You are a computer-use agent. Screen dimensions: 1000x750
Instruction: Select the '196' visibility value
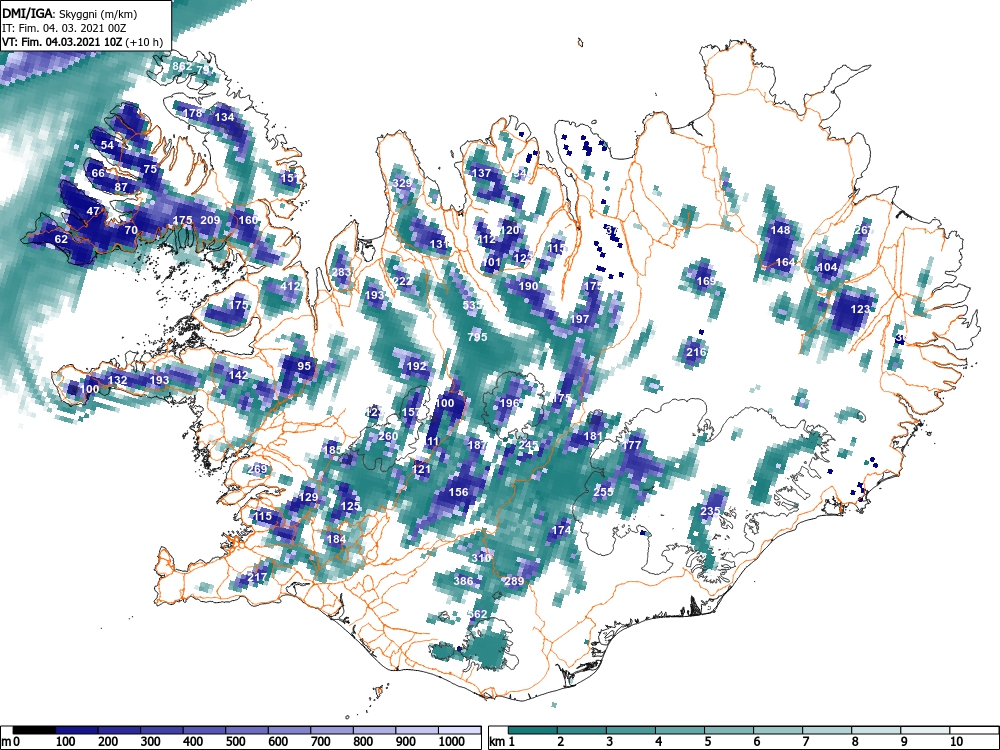point(510,403)
